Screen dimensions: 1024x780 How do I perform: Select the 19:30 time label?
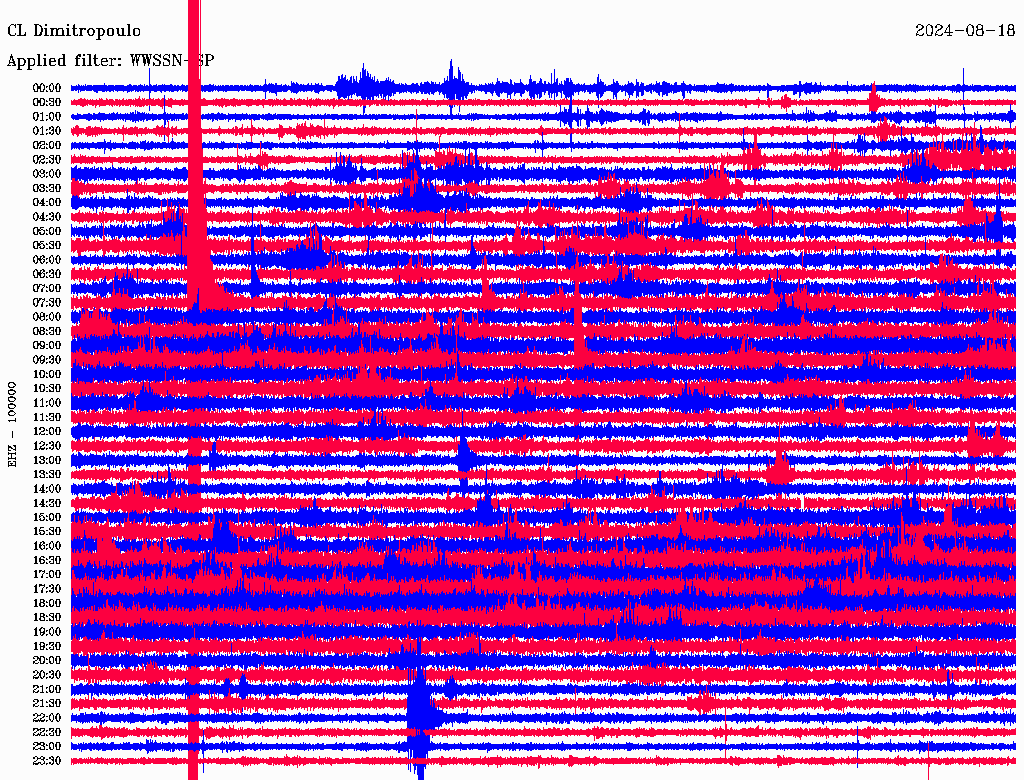pyautogui.click(x=47, y=647)
